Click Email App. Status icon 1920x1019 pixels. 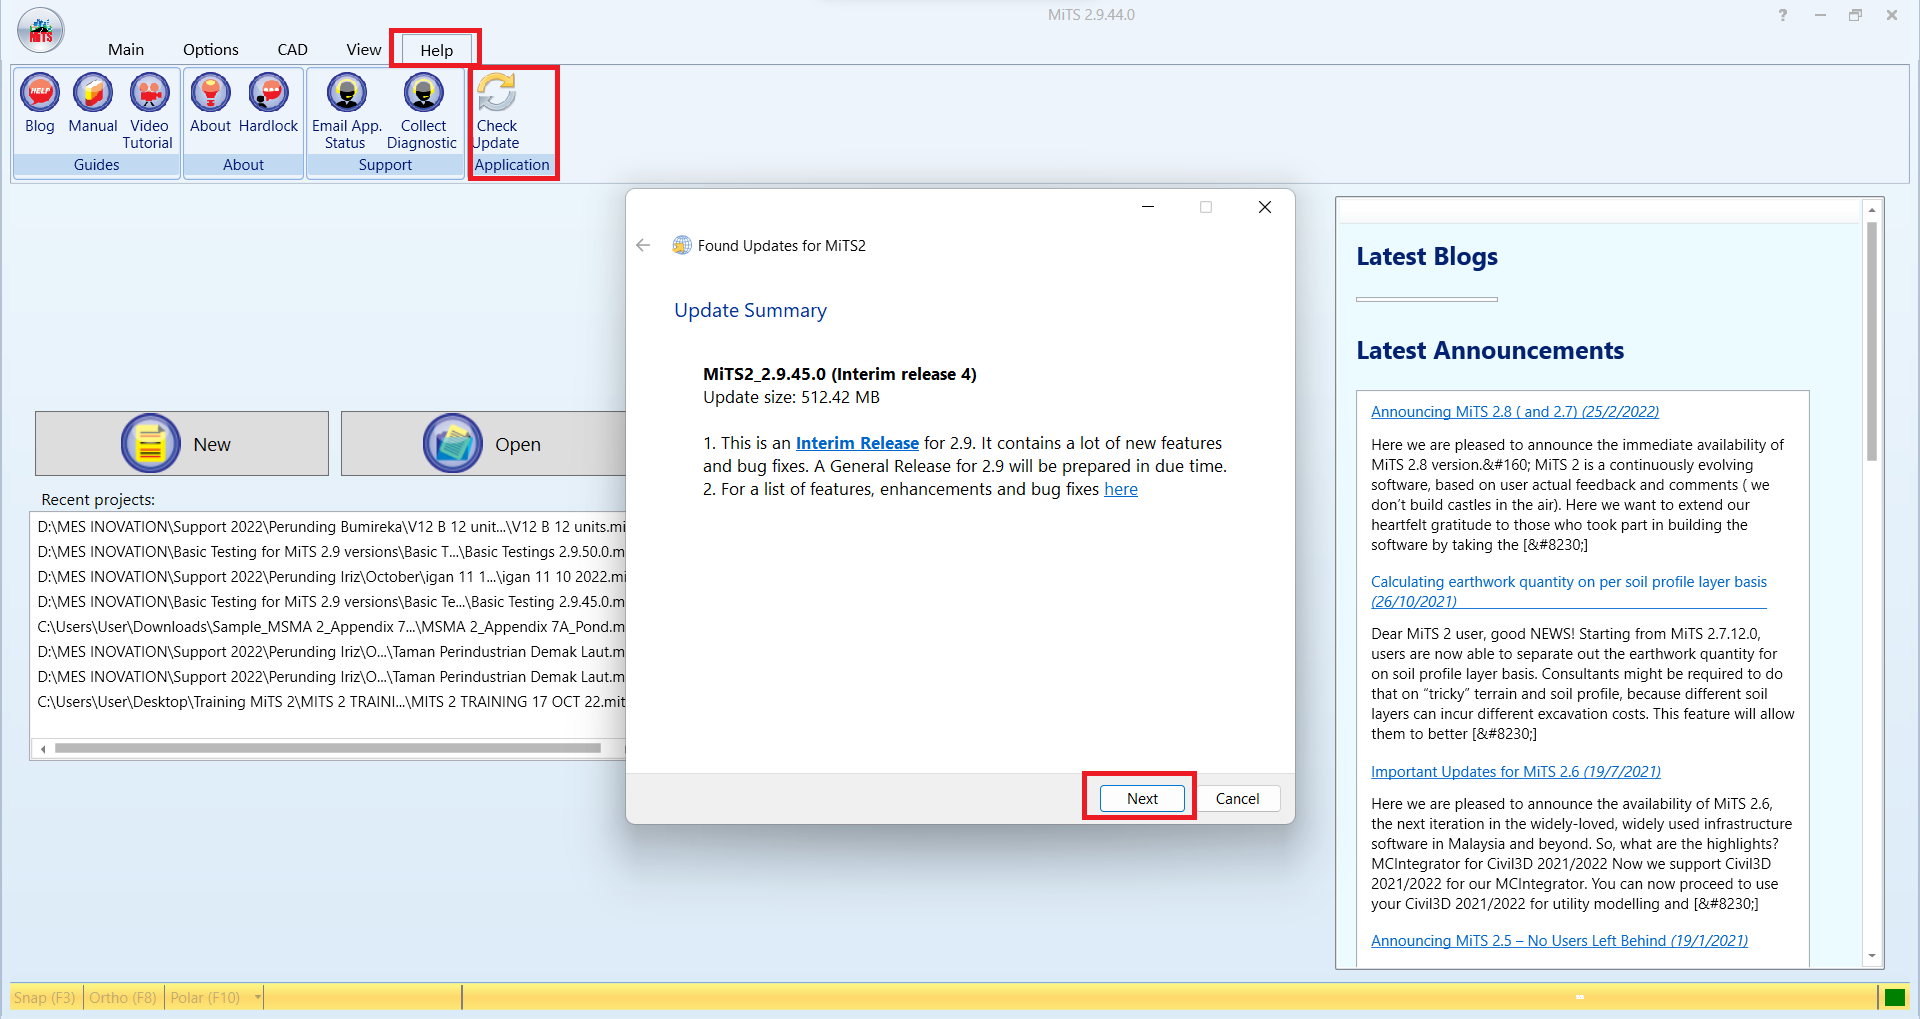[x=347, y=111]
